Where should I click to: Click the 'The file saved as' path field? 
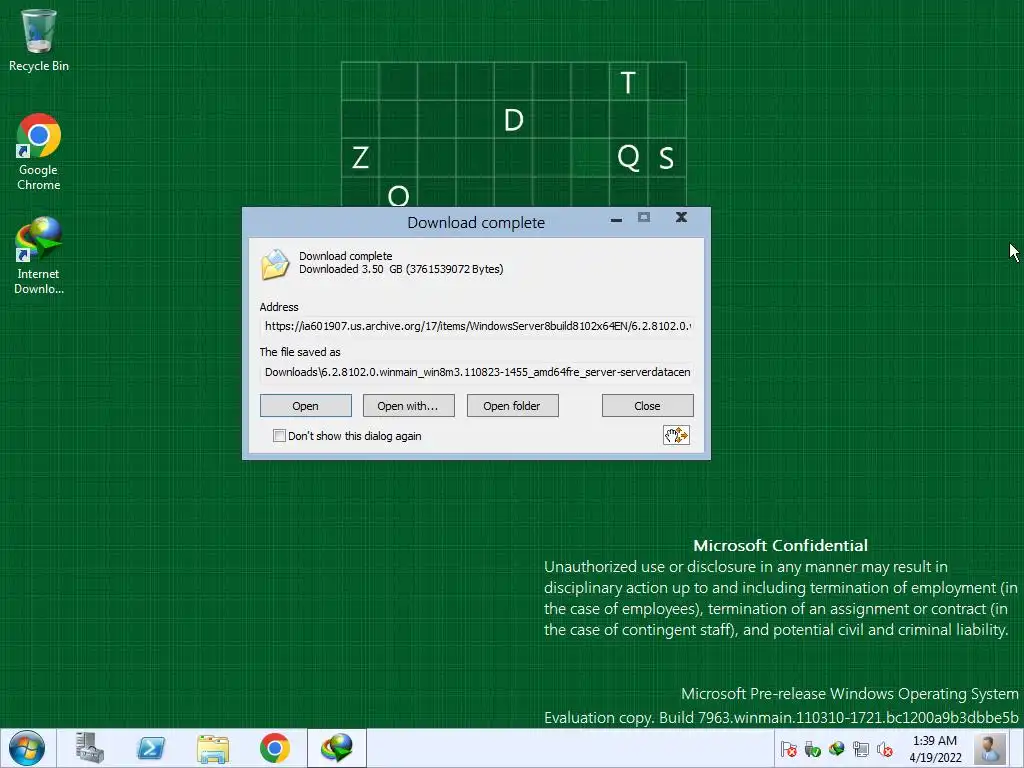coord(477,372)
